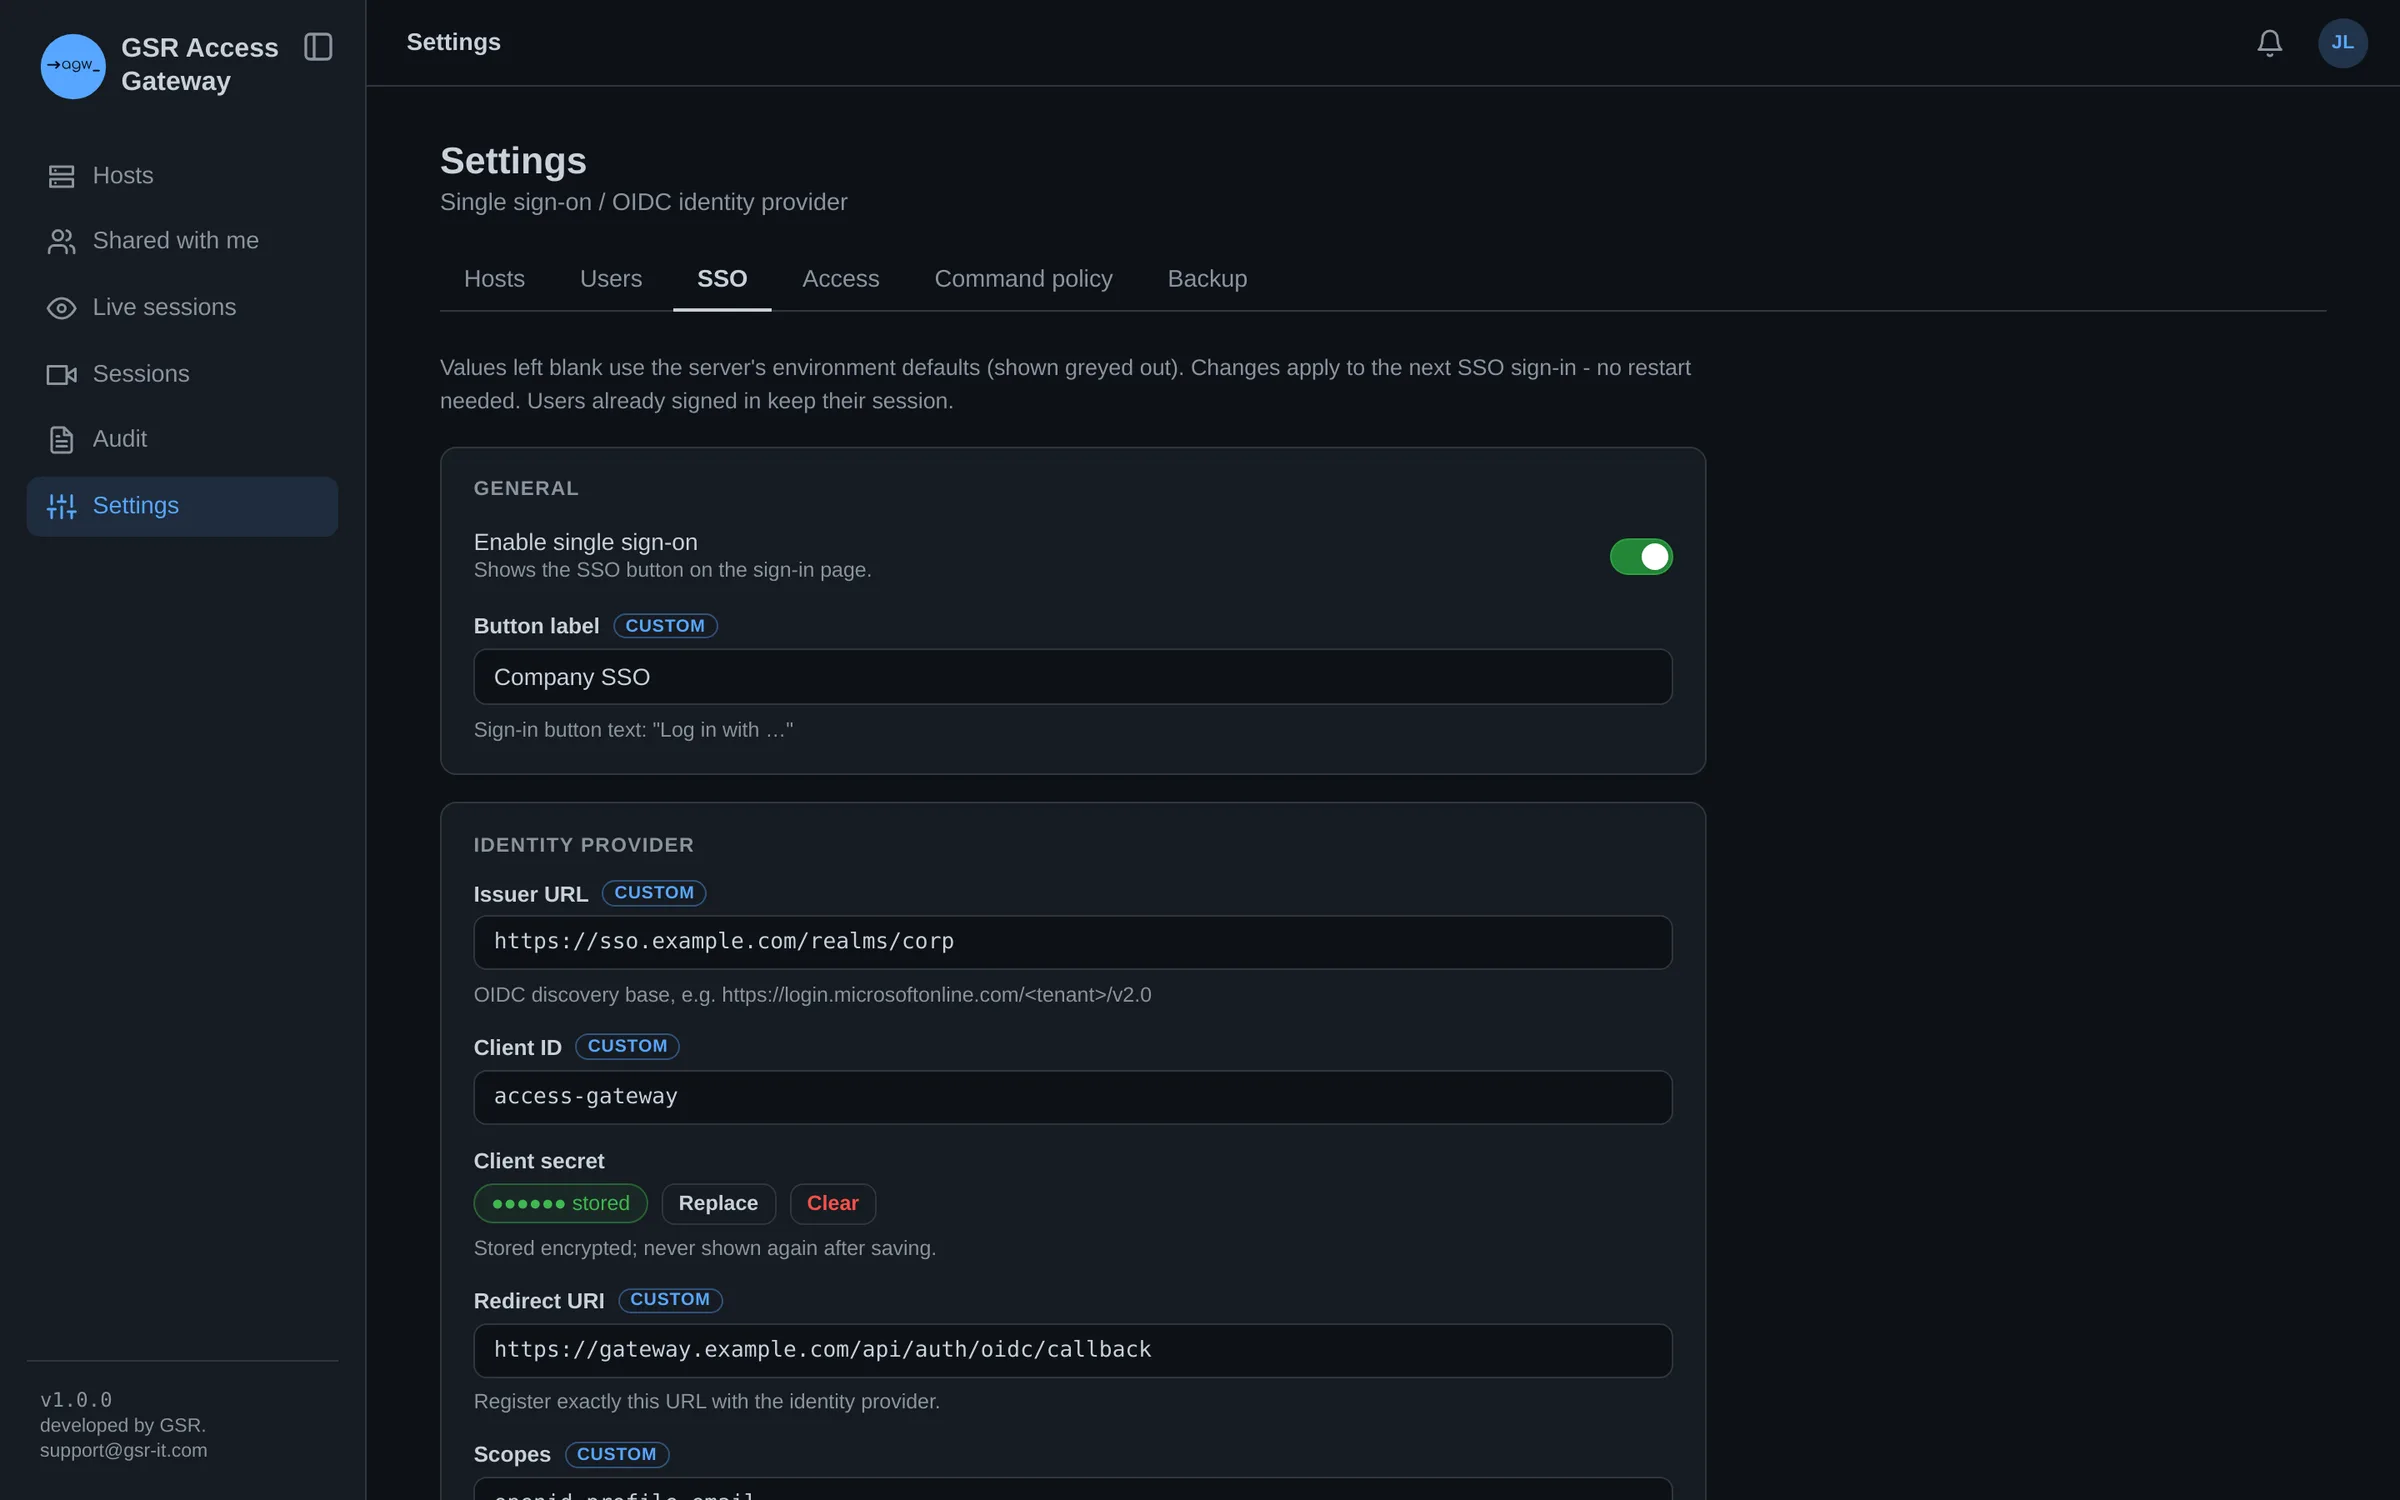Click the CUSTOM badge beside Client ID
The image size is (2400, 1500).
point(627,1046)
